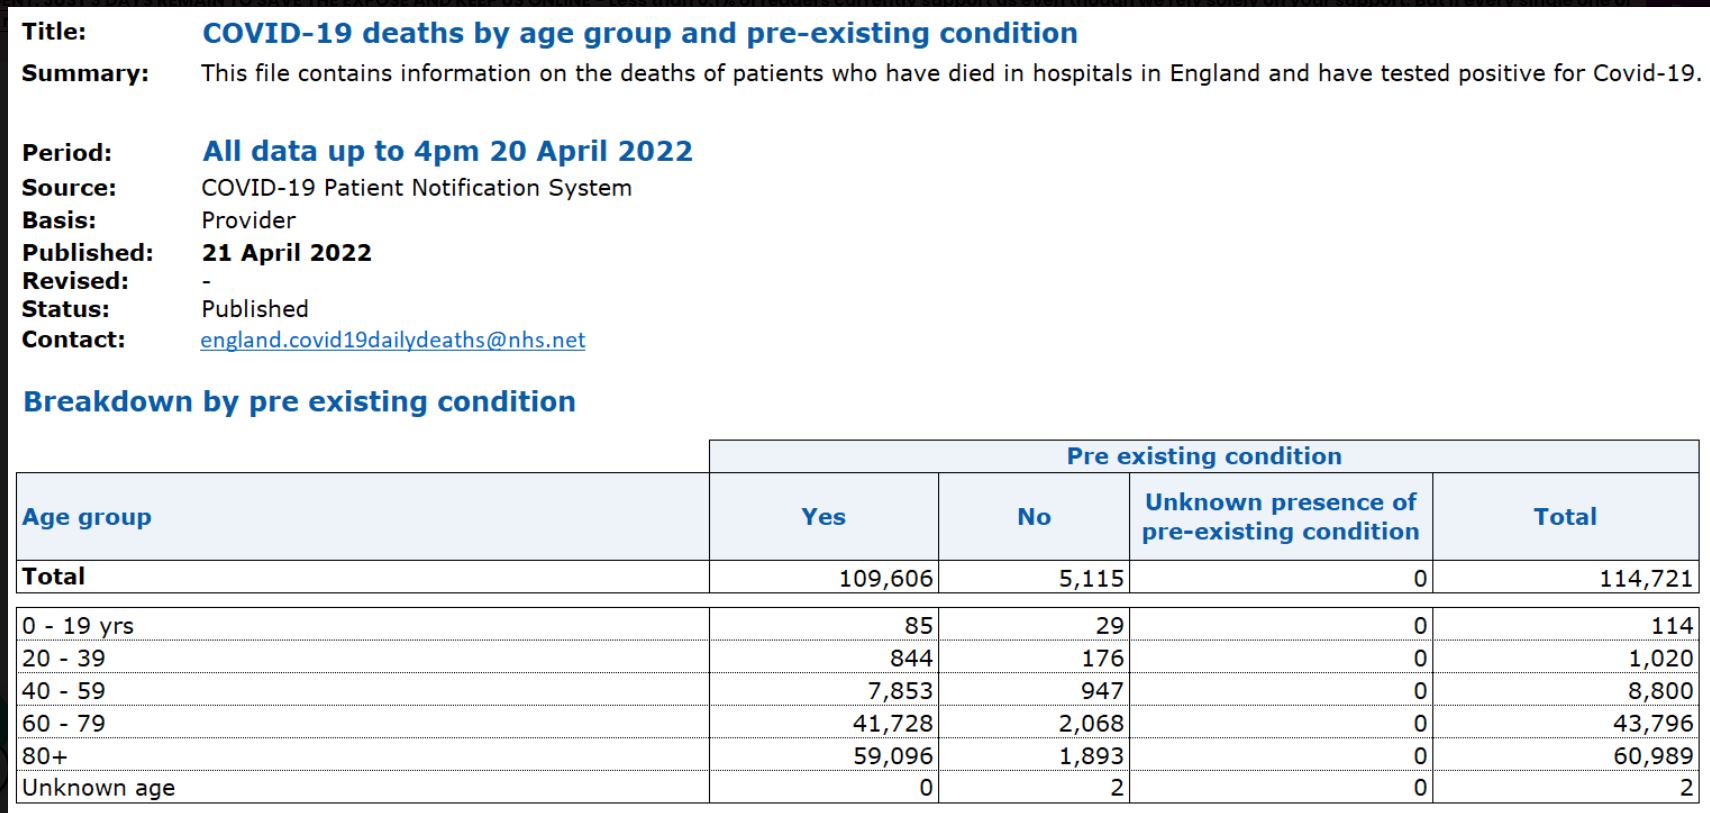1710x813 pixels.
Task: Click the "Yes" column header
Action: click(x=823, y=517)
